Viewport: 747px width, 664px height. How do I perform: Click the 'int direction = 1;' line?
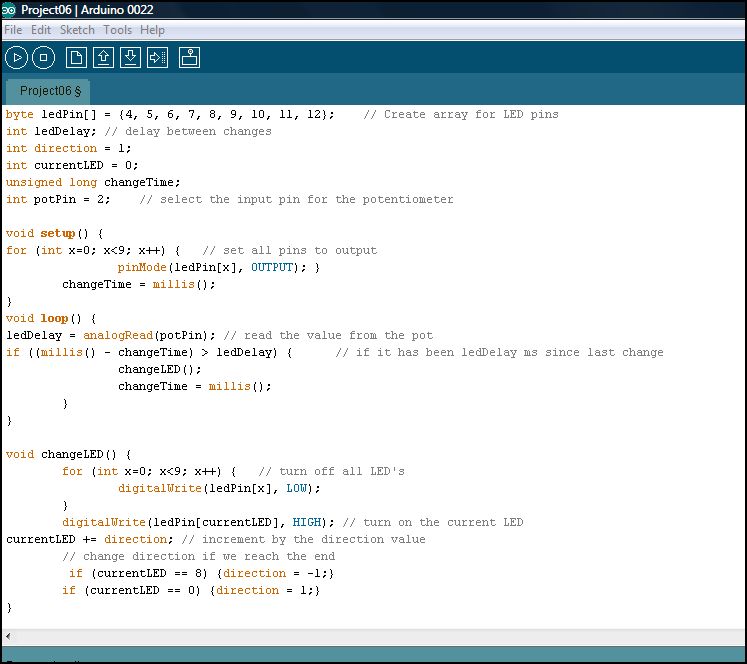(x=69, y=148)
